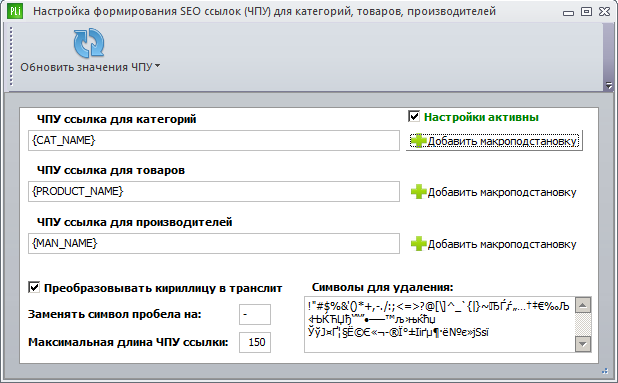The image size is (618, 383).
Task: Open dropdown arrow beside Обновить значения ЧПУ
Action: coord(157,66)
